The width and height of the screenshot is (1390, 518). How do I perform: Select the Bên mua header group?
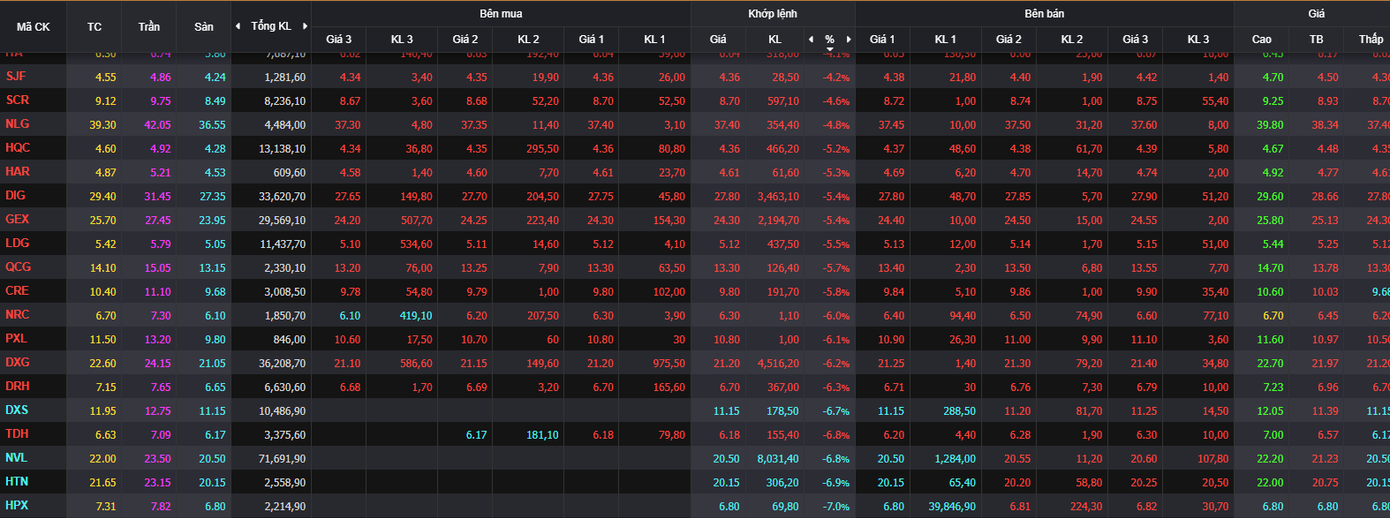[500, 13]
